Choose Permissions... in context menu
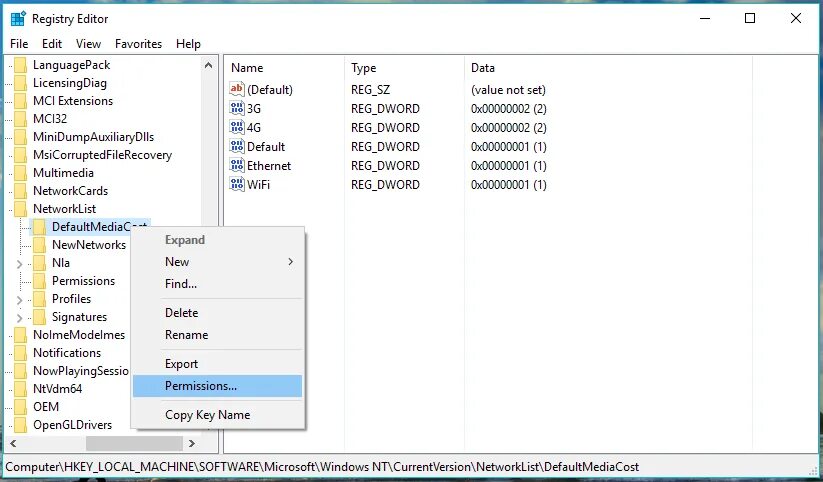Screen dimensions: 823x482 pyautogui.click(x=217, y=386)
